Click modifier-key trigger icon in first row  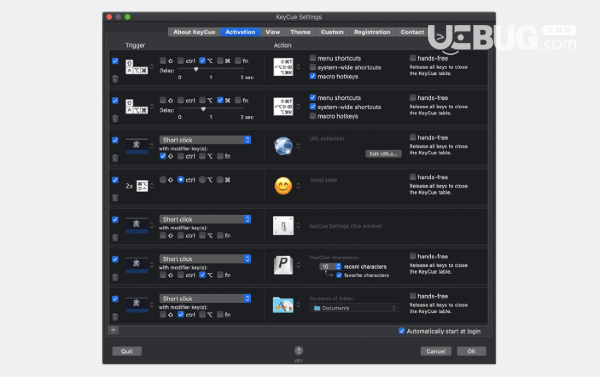[137, 67]
